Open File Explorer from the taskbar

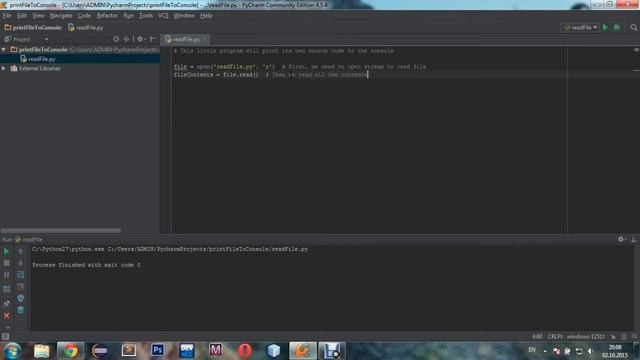41,351
